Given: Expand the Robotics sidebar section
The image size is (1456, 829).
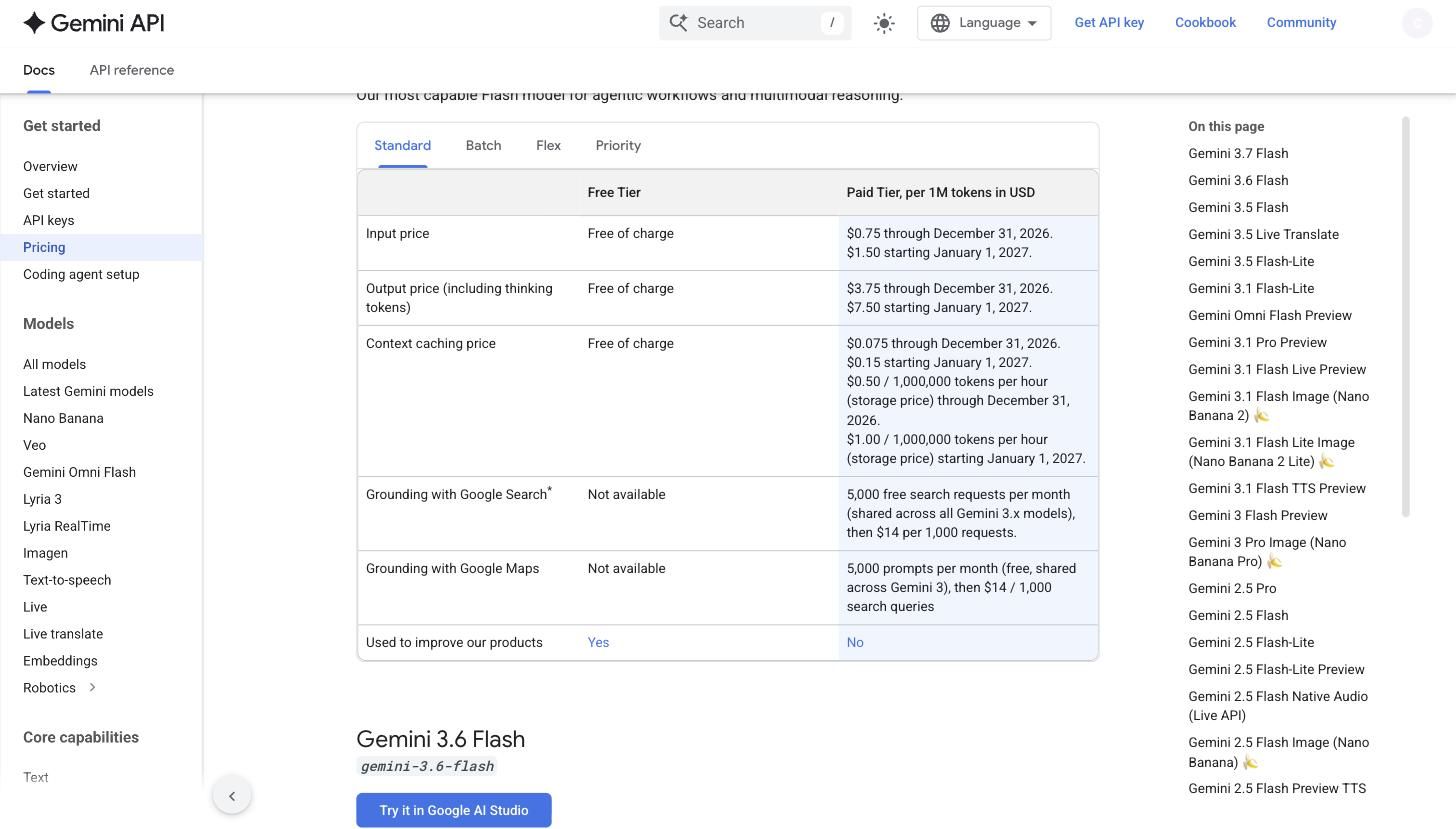Looking at the screenshot, I should click(x=92, y=687).
